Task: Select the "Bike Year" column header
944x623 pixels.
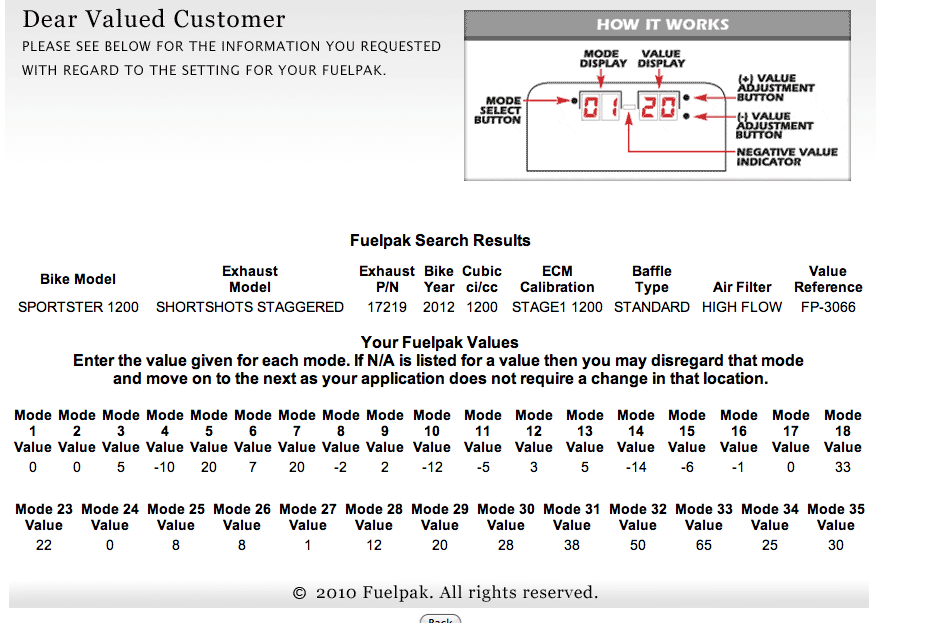Action: [439, 279]
